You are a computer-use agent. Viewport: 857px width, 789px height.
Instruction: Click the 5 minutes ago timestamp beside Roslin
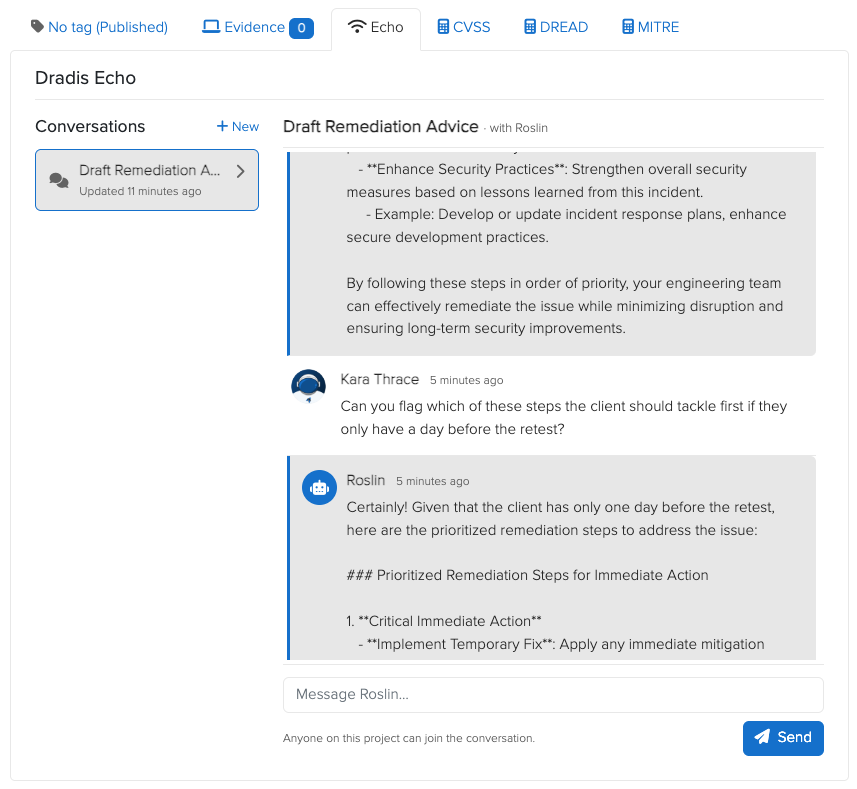click(x=432, y=481)
